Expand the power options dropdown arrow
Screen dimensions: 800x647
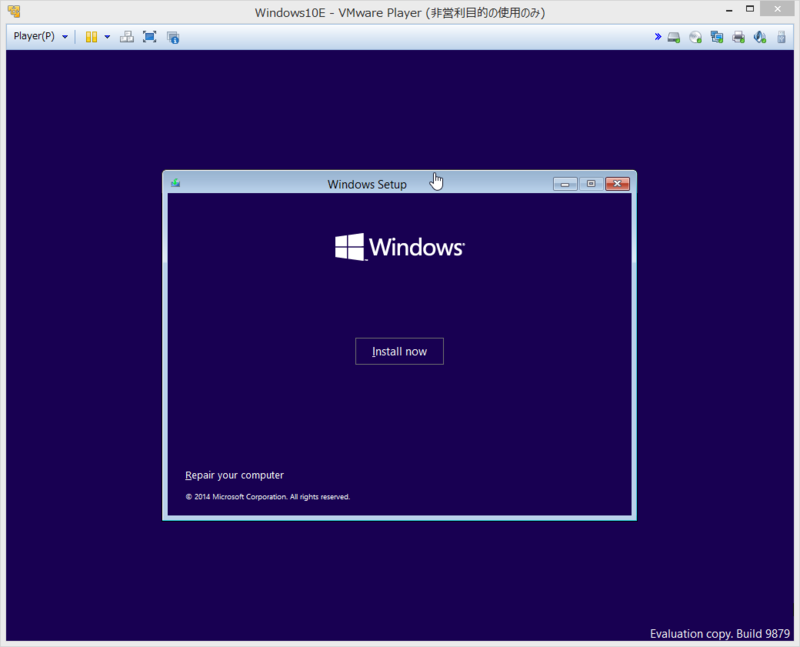click(x=107, y=37)
